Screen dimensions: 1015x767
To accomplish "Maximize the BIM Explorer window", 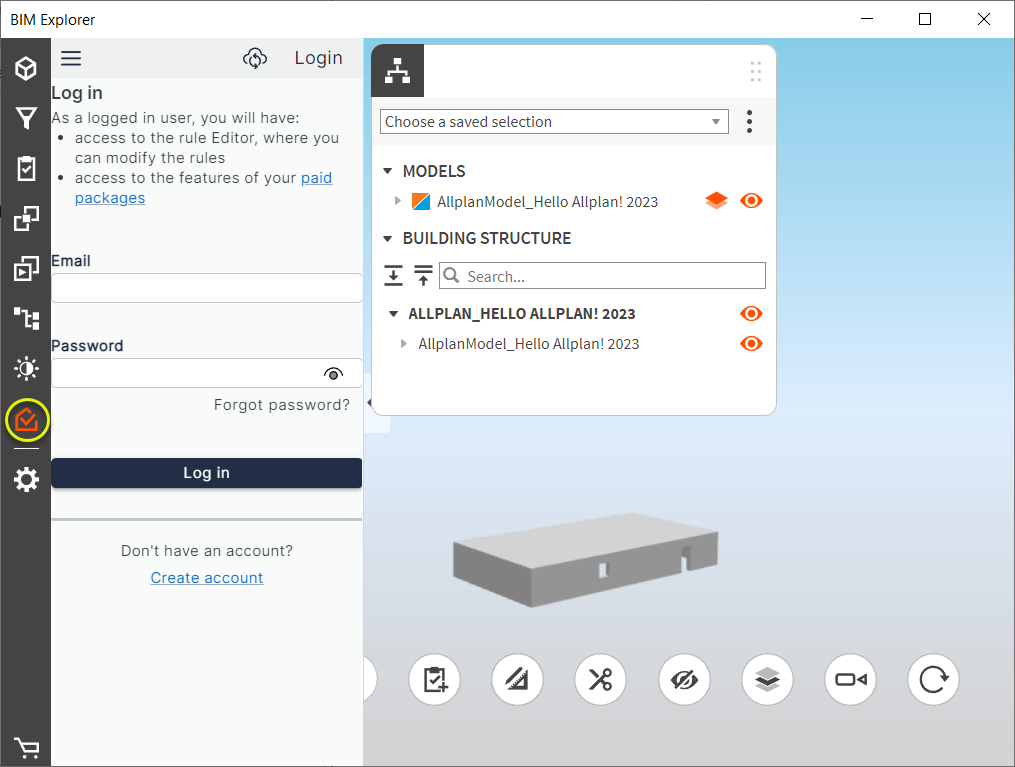I will click(x=925, y=19).
